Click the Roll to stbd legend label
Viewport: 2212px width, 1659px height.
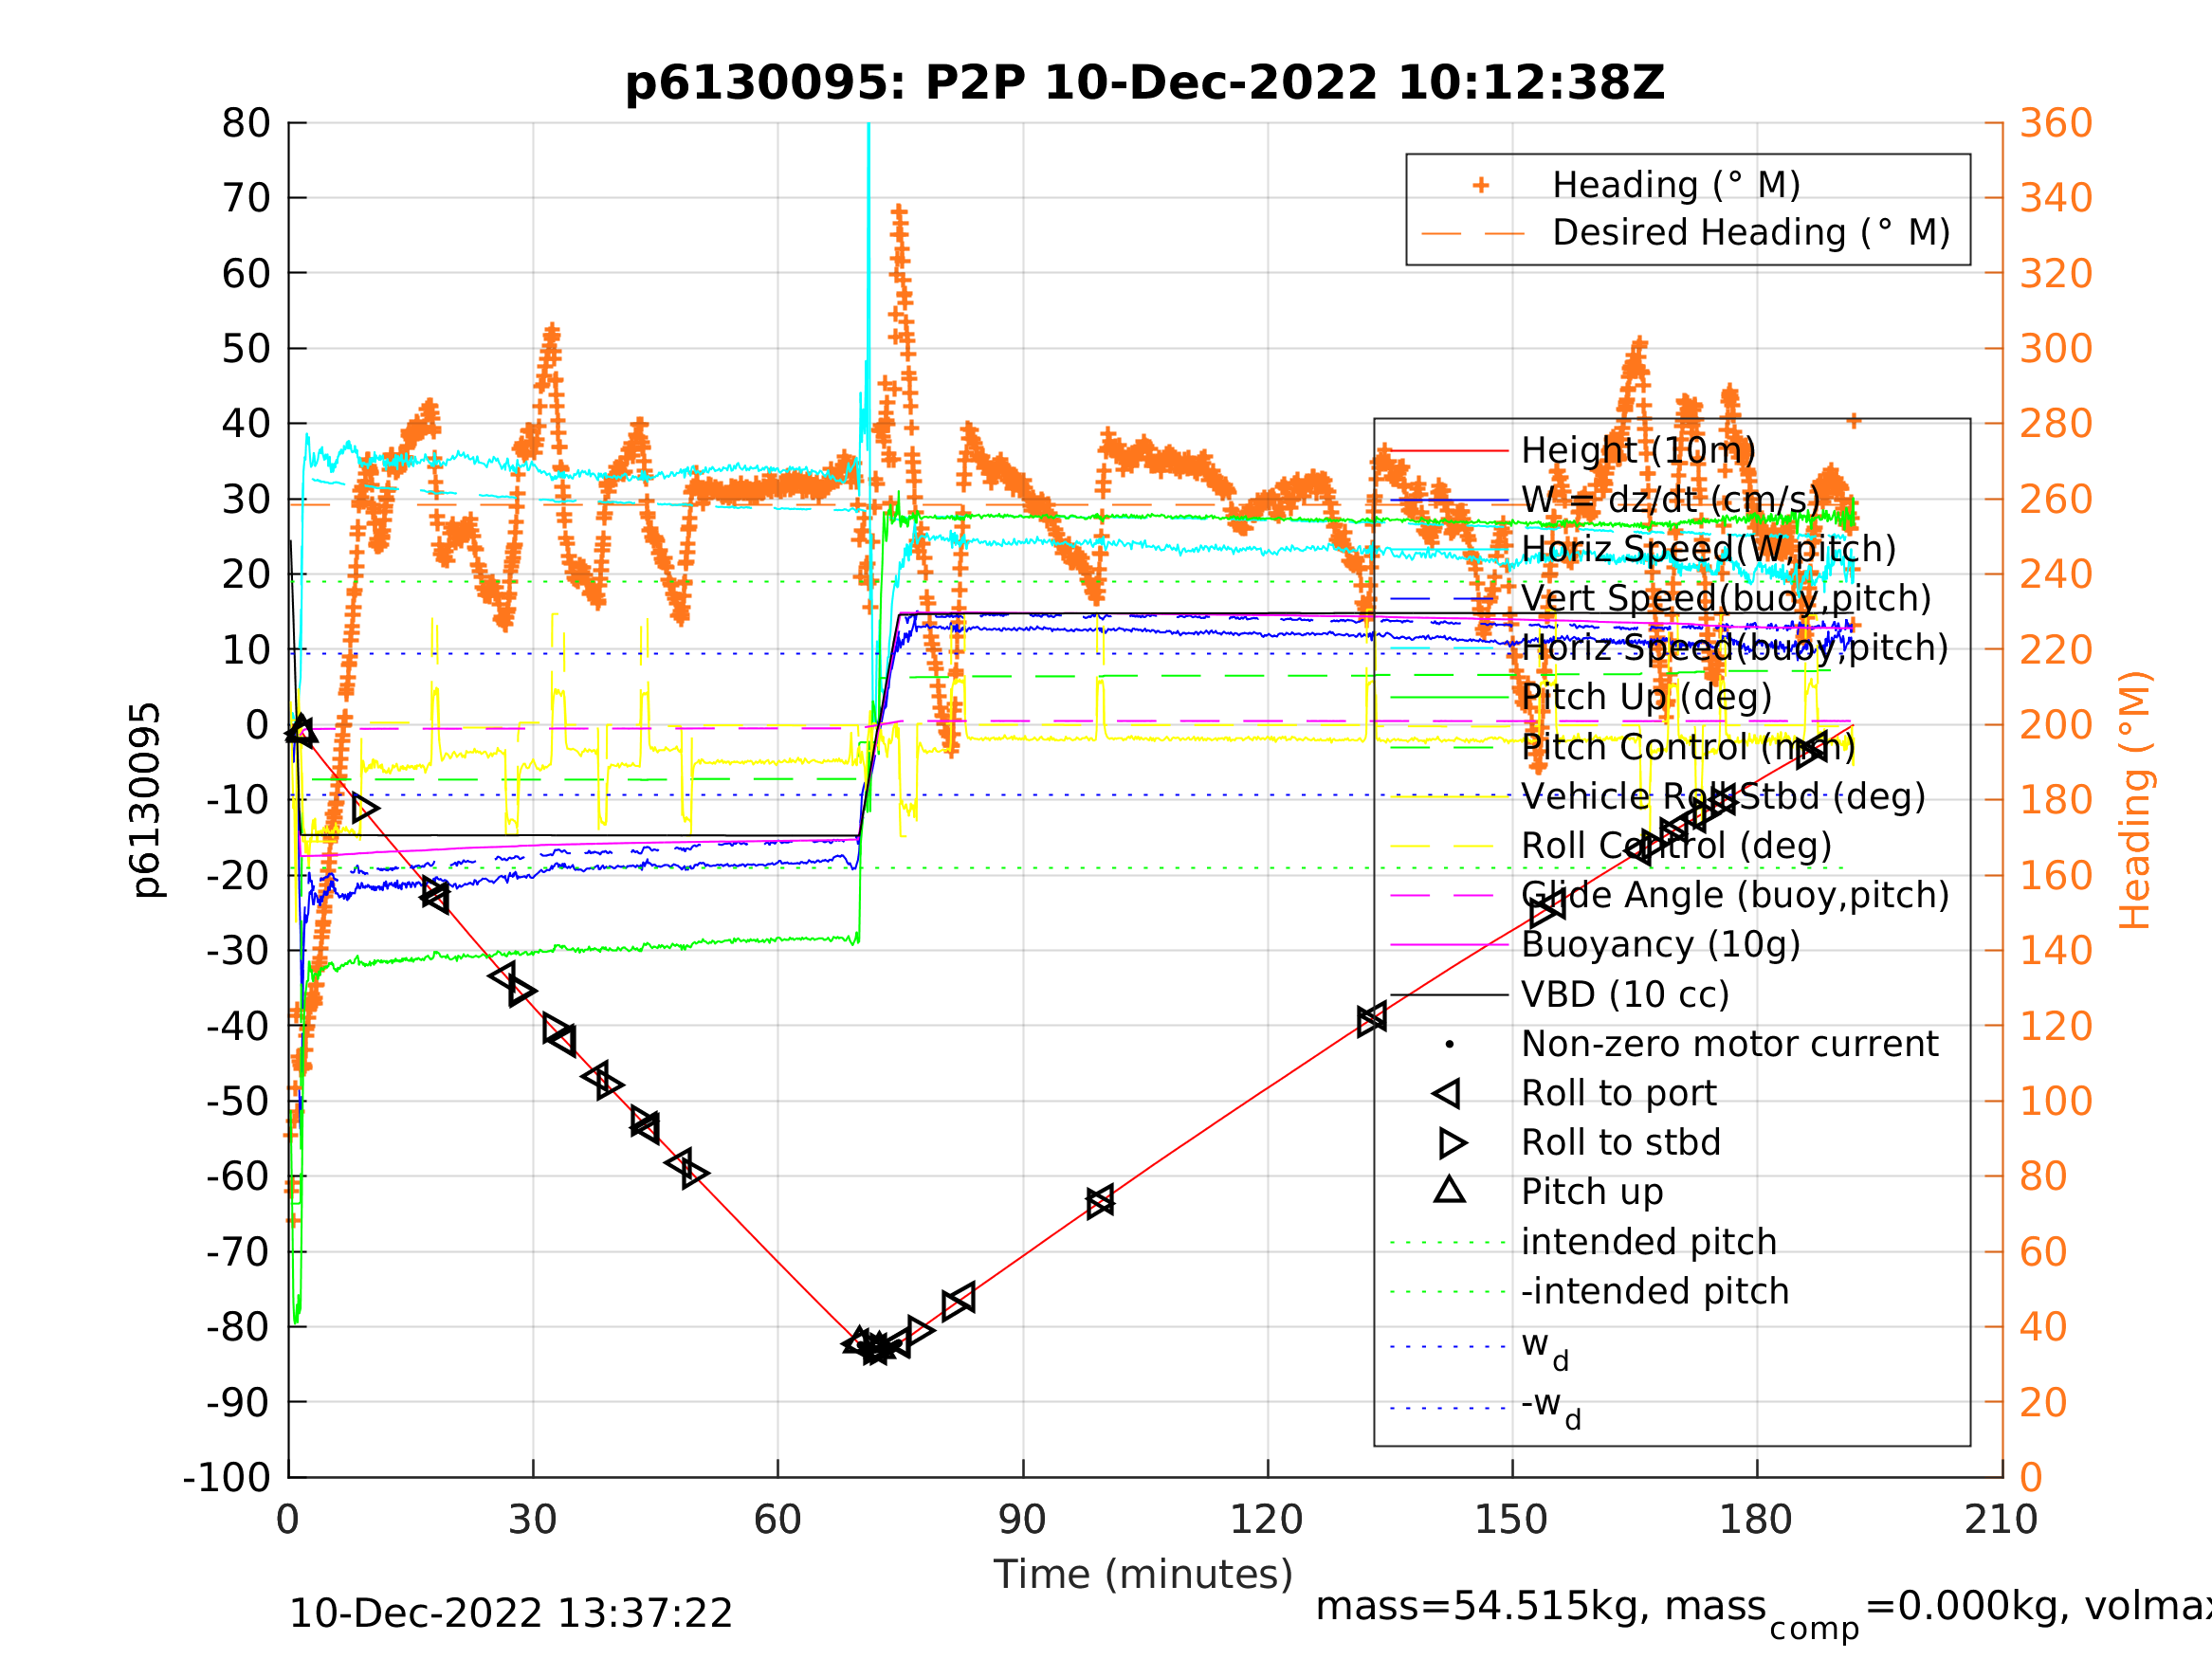click(1620, 1143)
